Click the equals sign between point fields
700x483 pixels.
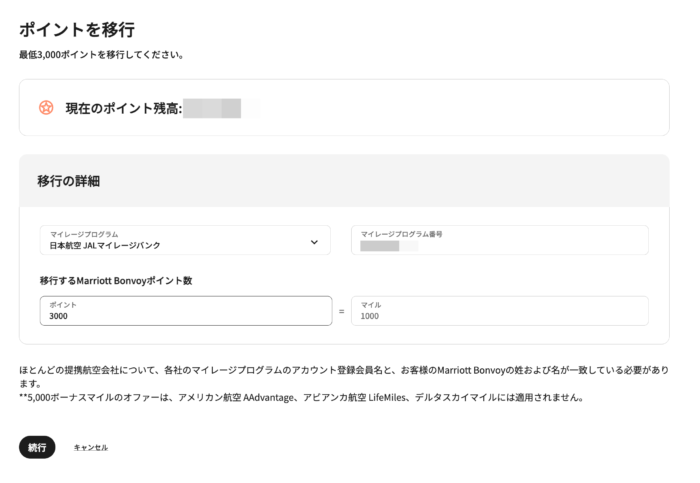point(342,311)
